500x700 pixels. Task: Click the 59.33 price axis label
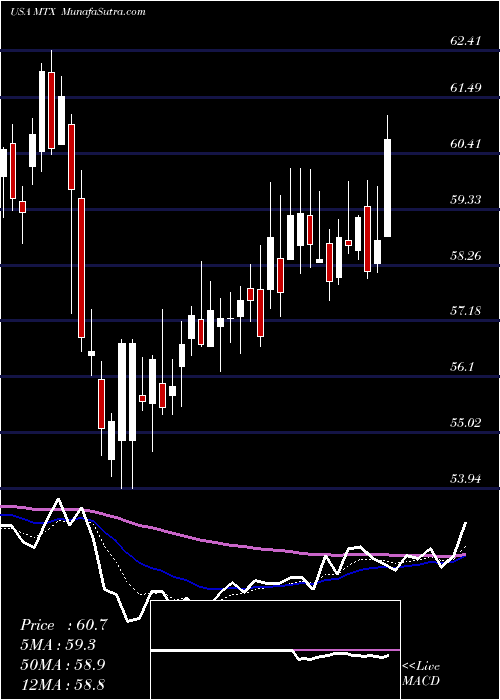point(466,200)
